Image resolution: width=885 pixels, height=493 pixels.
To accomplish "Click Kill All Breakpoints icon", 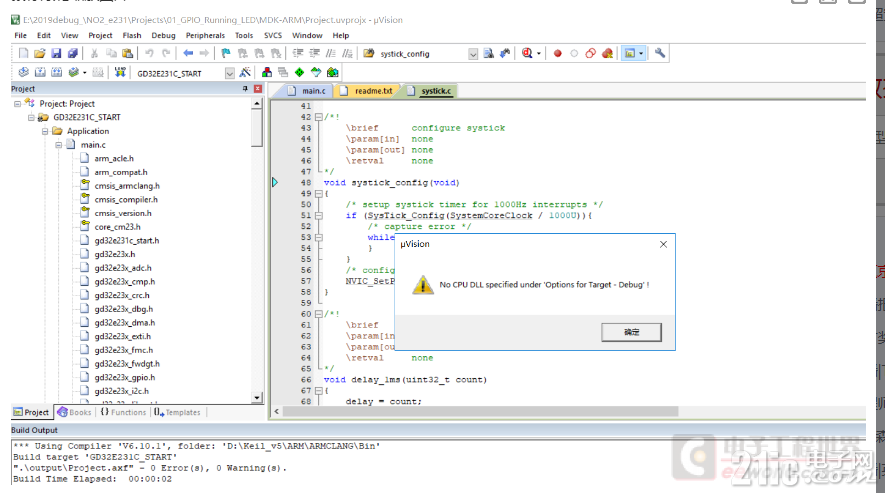I will click(607, 54).
